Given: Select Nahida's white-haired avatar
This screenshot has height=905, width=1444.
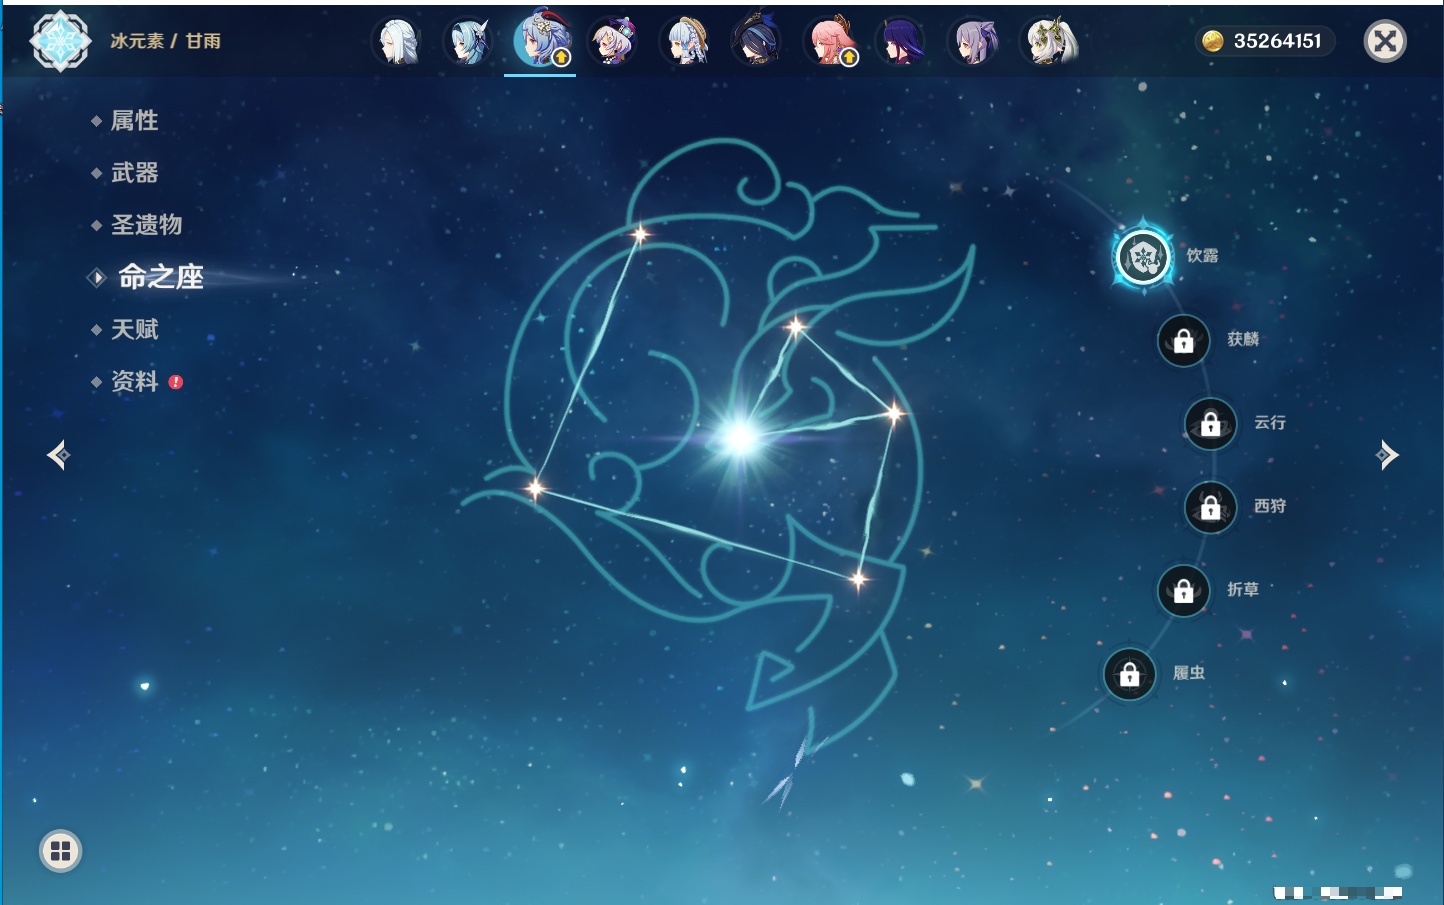Looking at the screenshot, I should click(1047, 41).
